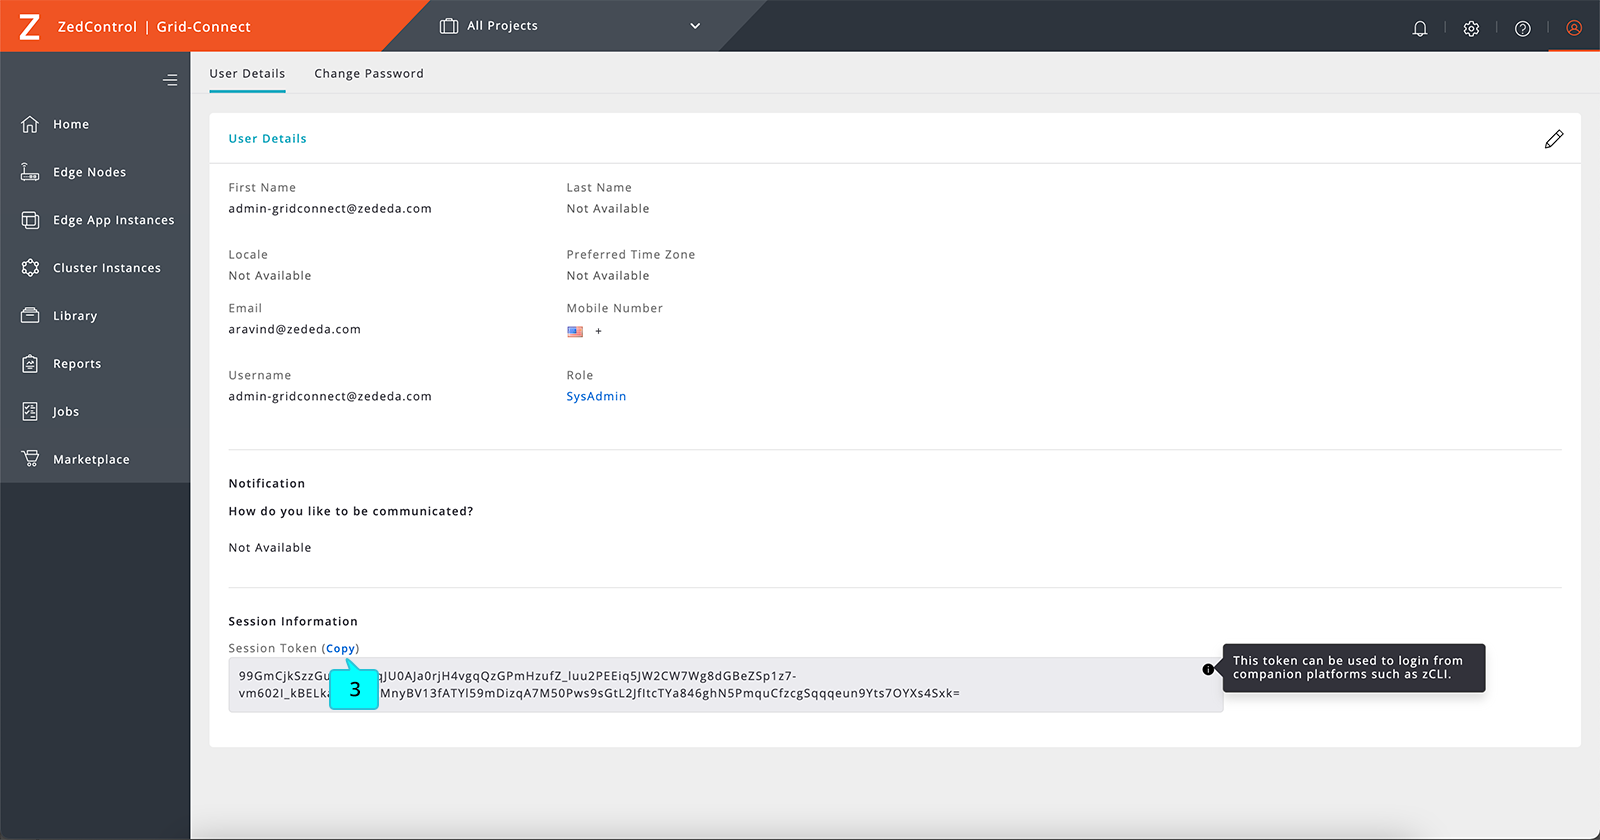Click the token usage tooltip text
The width and height of the screenshot is (1600, 840).
(x=1348, y=667)
